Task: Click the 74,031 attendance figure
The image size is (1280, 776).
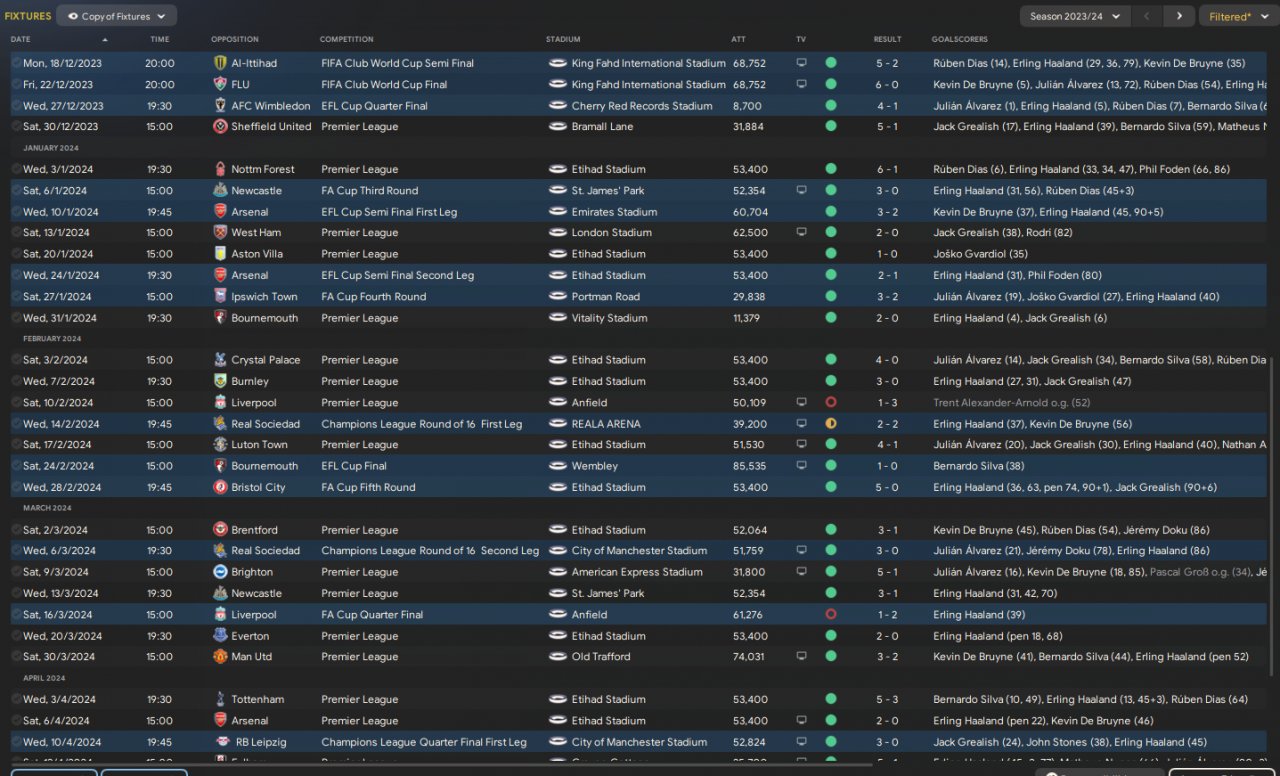Action: pyautogui.click(x=748, y=657)
